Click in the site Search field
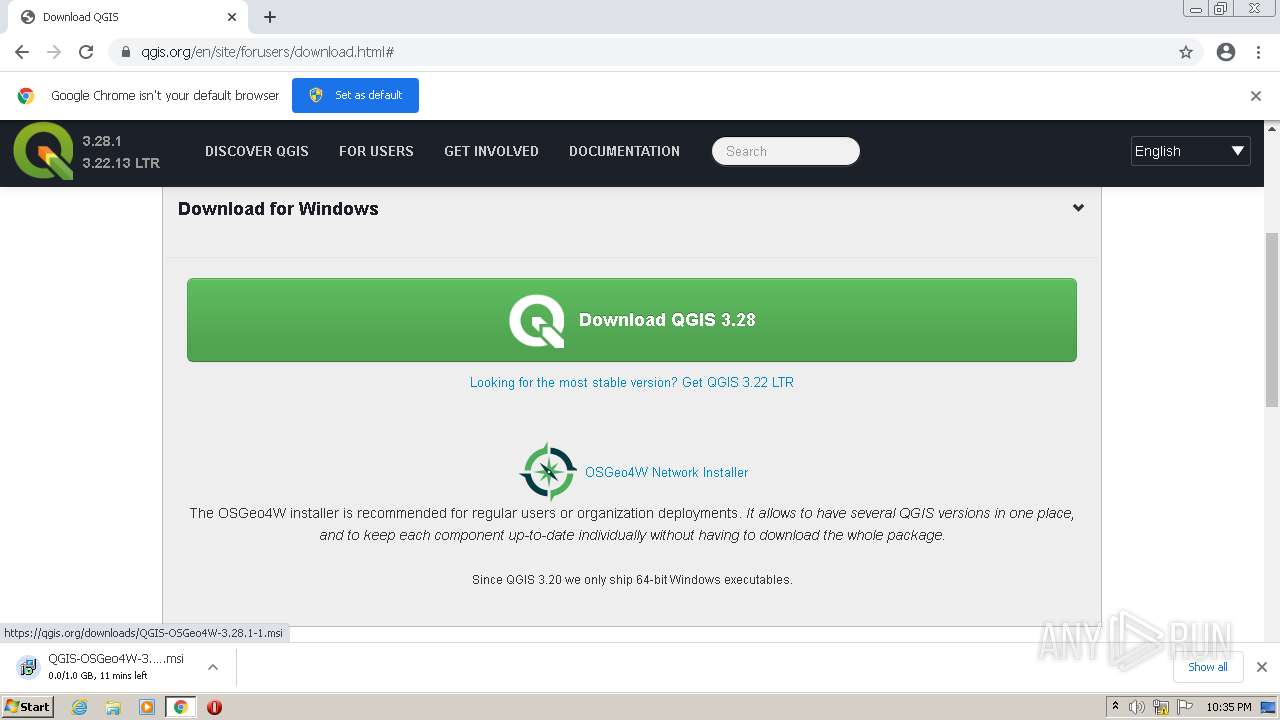Screen dimensions: 1280x720 tap(786, 151)
